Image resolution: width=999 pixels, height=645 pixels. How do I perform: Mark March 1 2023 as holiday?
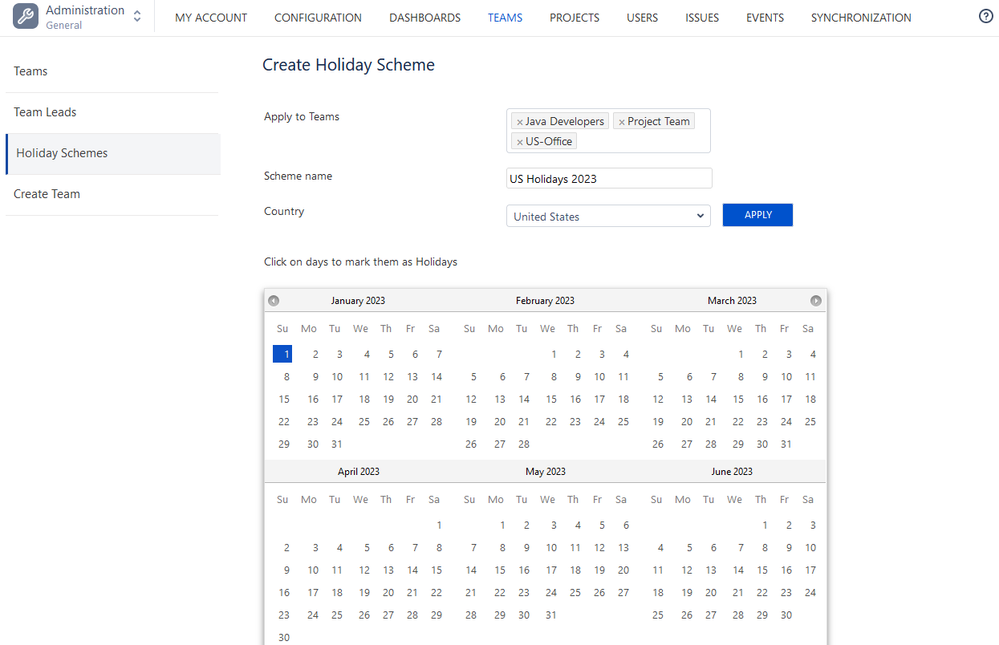741,354
